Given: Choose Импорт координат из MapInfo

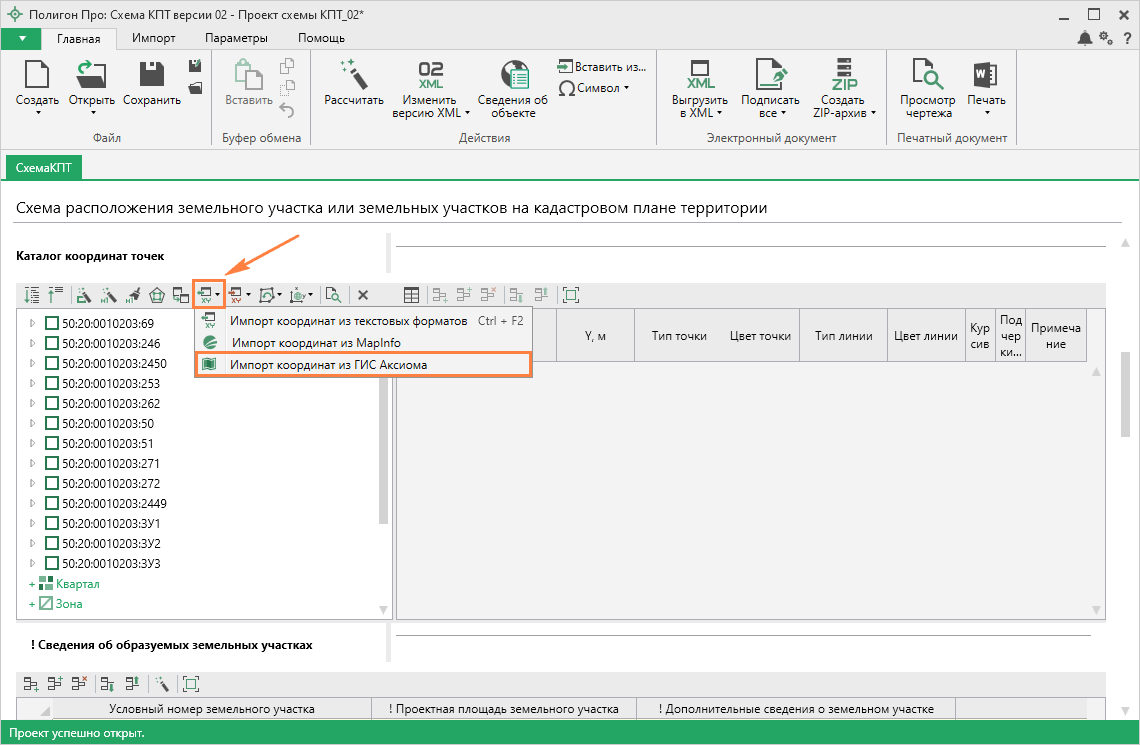Looking at the screenshot, I should point(315,343).
